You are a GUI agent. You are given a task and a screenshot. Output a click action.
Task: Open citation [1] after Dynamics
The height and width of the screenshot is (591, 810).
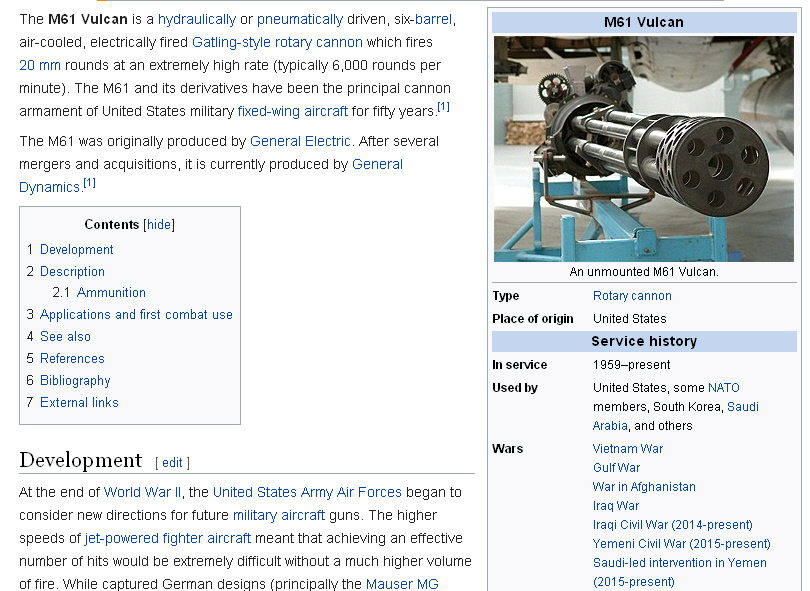(x=89, y=183)
